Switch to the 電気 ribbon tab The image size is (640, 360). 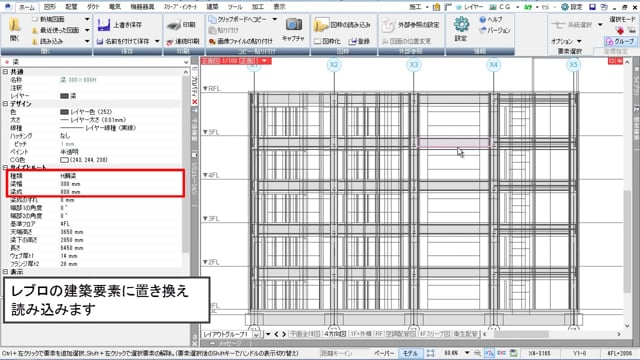(x=115, y=7)
